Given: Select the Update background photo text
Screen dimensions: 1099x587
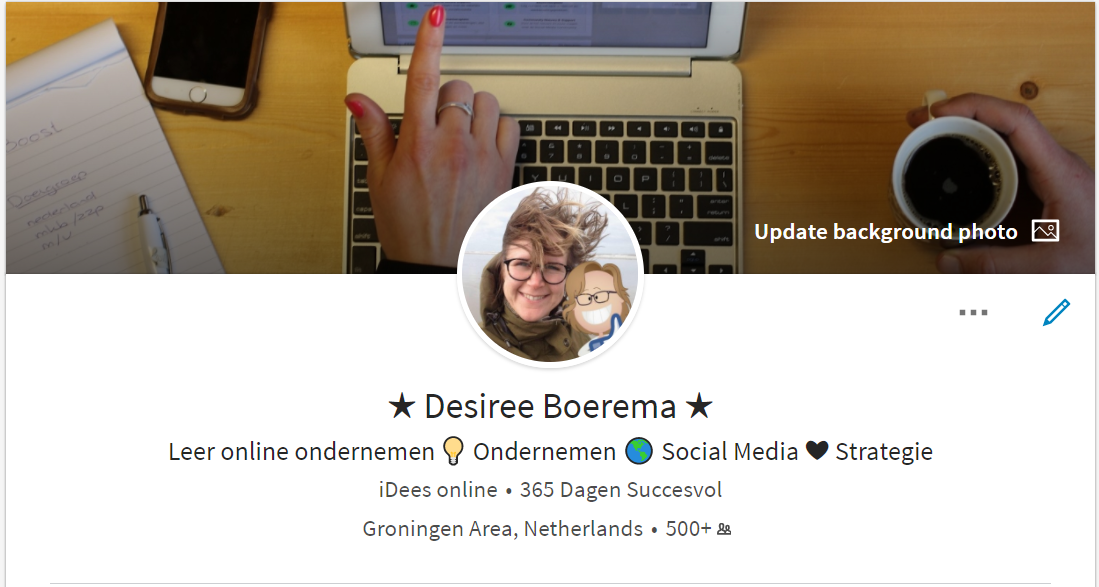Looking at the screenshot, I should 885,232.
